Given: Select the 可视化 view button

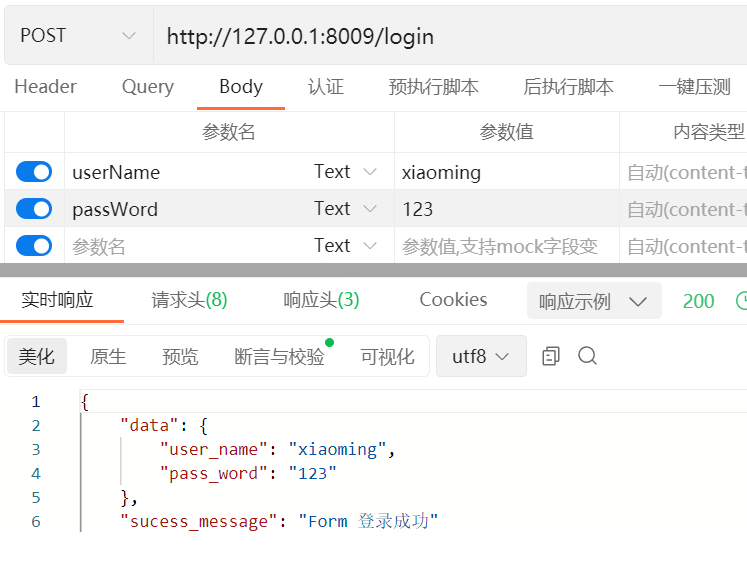Looking at the screenshot, I should point(387,357).
